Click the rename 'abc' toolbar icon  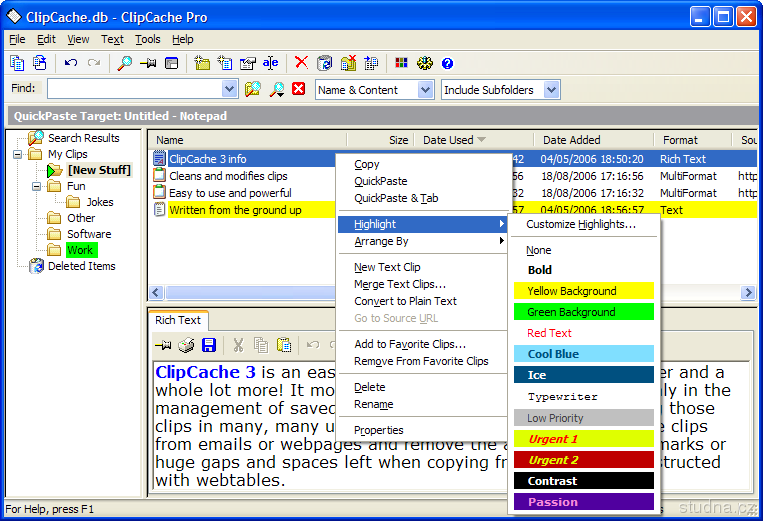(x=270, y=63)
